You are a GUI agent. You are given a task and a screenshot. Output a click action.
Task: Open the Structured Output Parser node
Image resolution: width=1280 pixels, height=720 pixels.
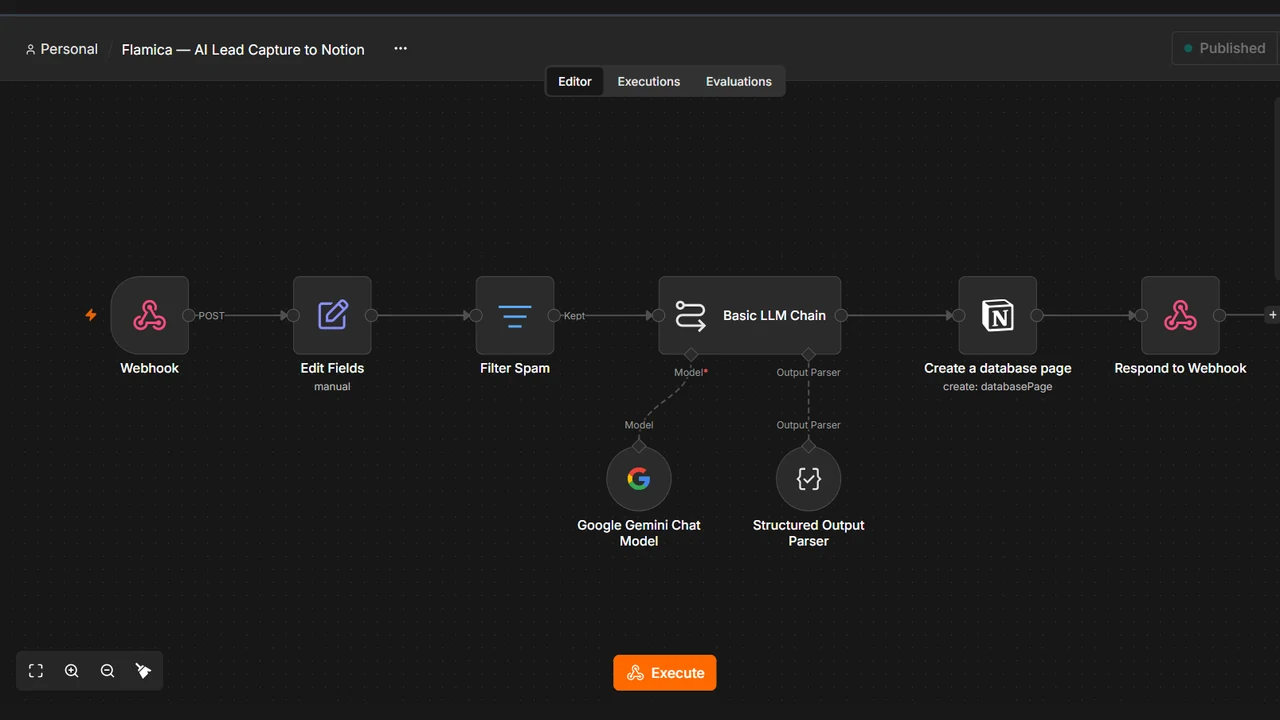click(809, 479)
